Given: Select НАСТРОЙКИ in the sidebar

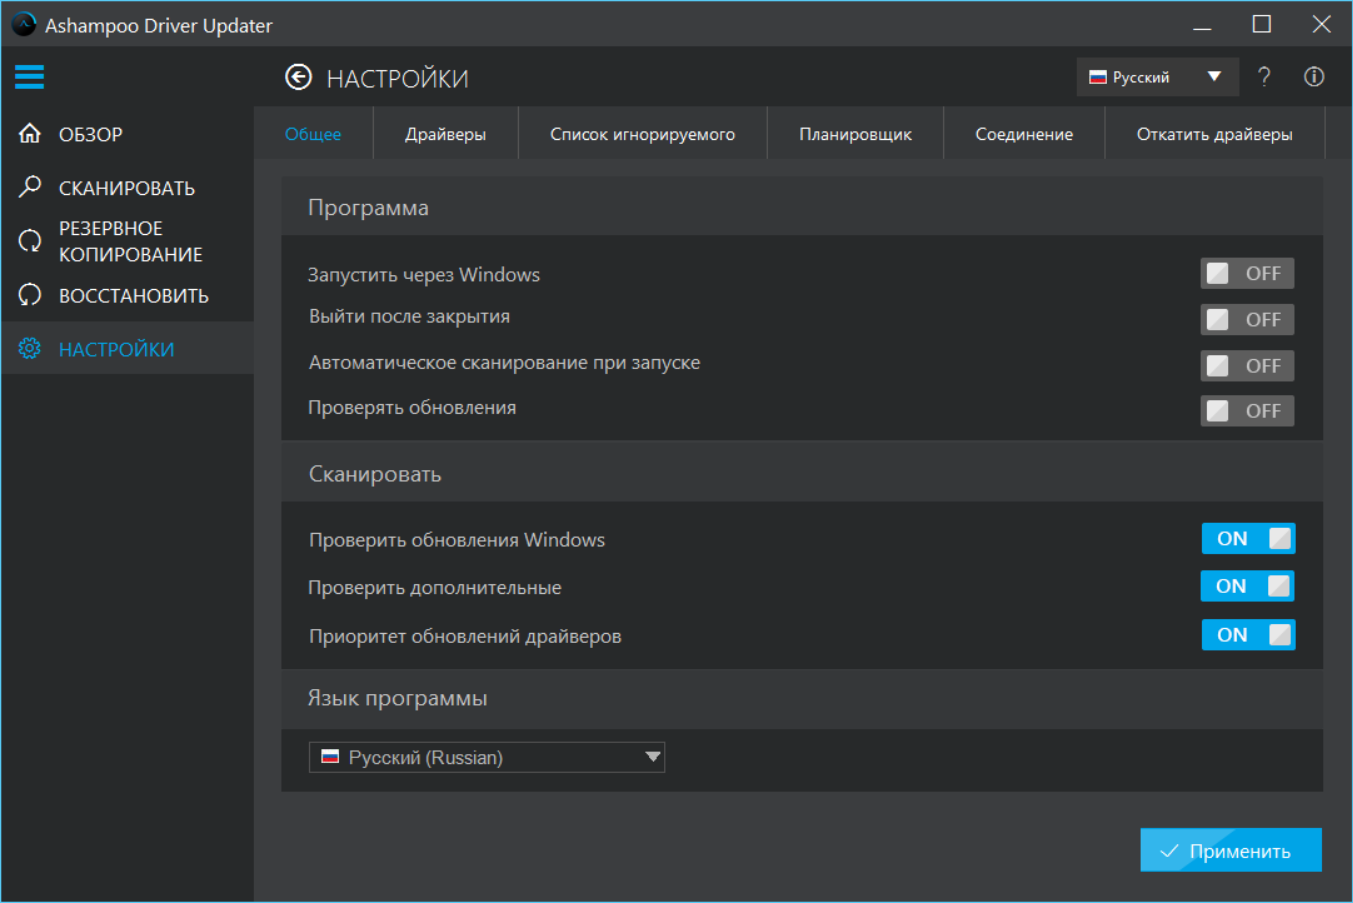Looking at the screenshot, I should 127,348.
